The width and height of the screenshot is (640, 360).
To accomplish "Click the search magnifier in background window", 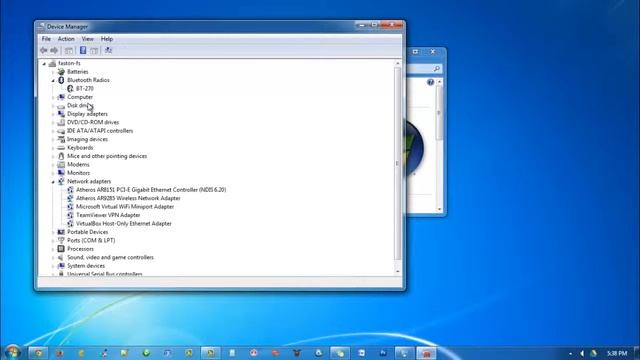I will (x=436, y=69).
